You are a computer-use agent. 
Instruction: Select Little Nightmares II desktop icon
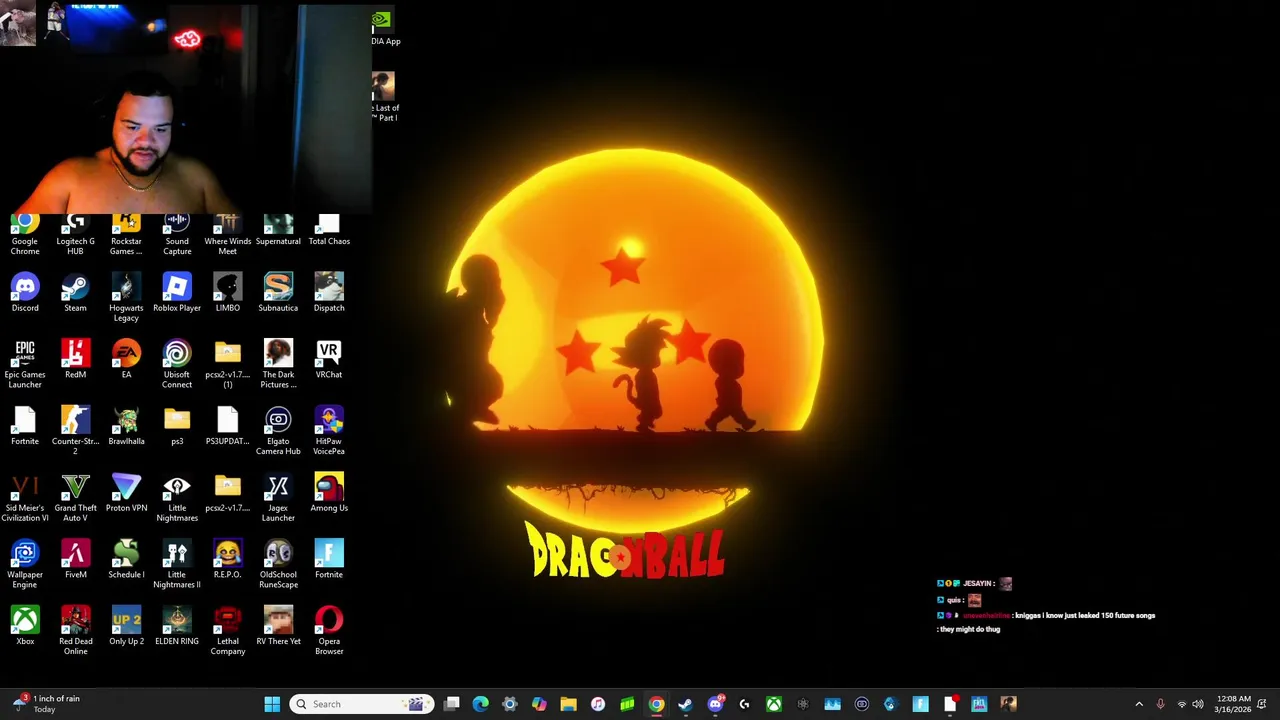pyautogui.click(x=177, y=564)
